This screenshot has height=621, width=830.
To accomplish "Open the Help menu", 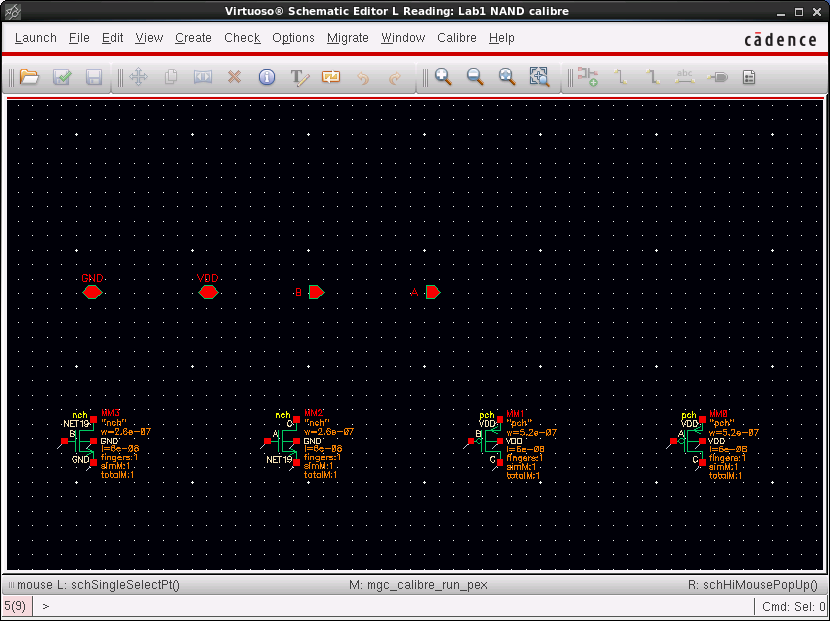I will click(501, 38).
